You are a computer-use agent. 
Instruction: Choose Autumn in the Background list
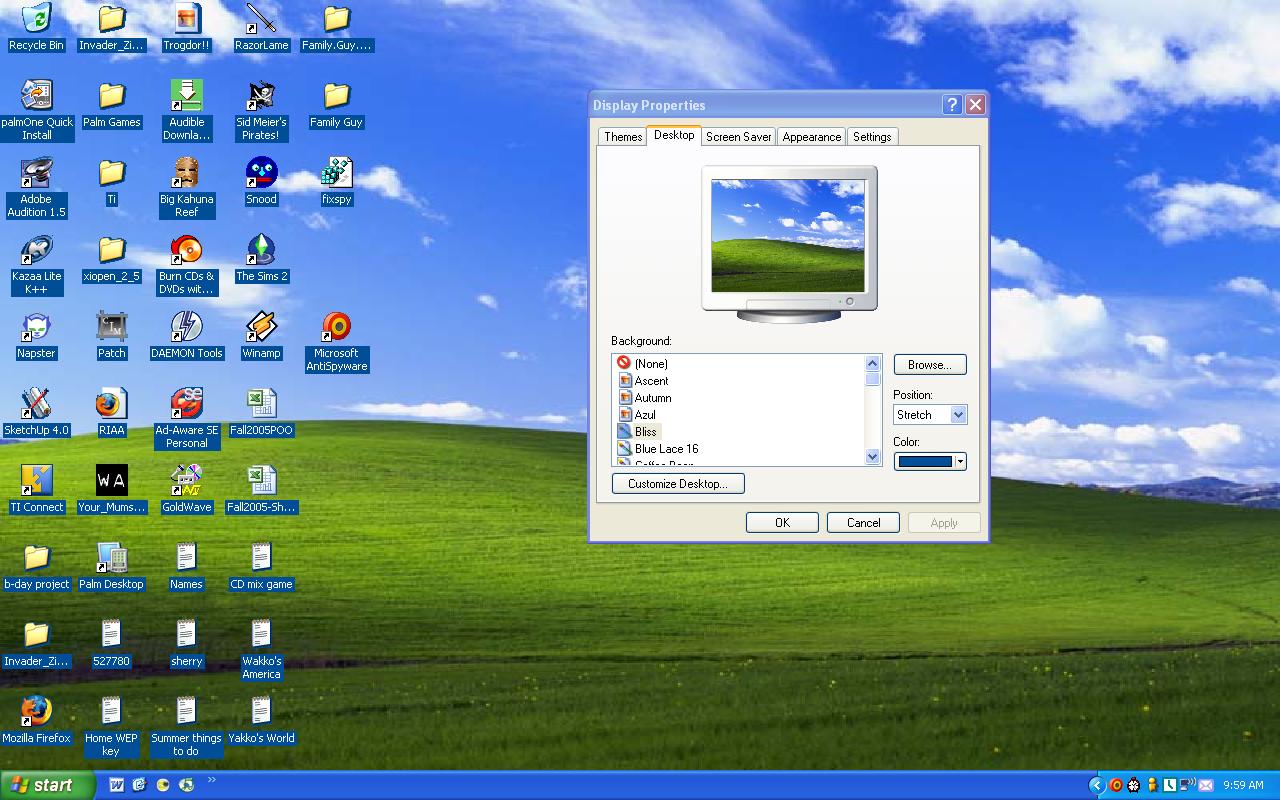click(652, 398)
